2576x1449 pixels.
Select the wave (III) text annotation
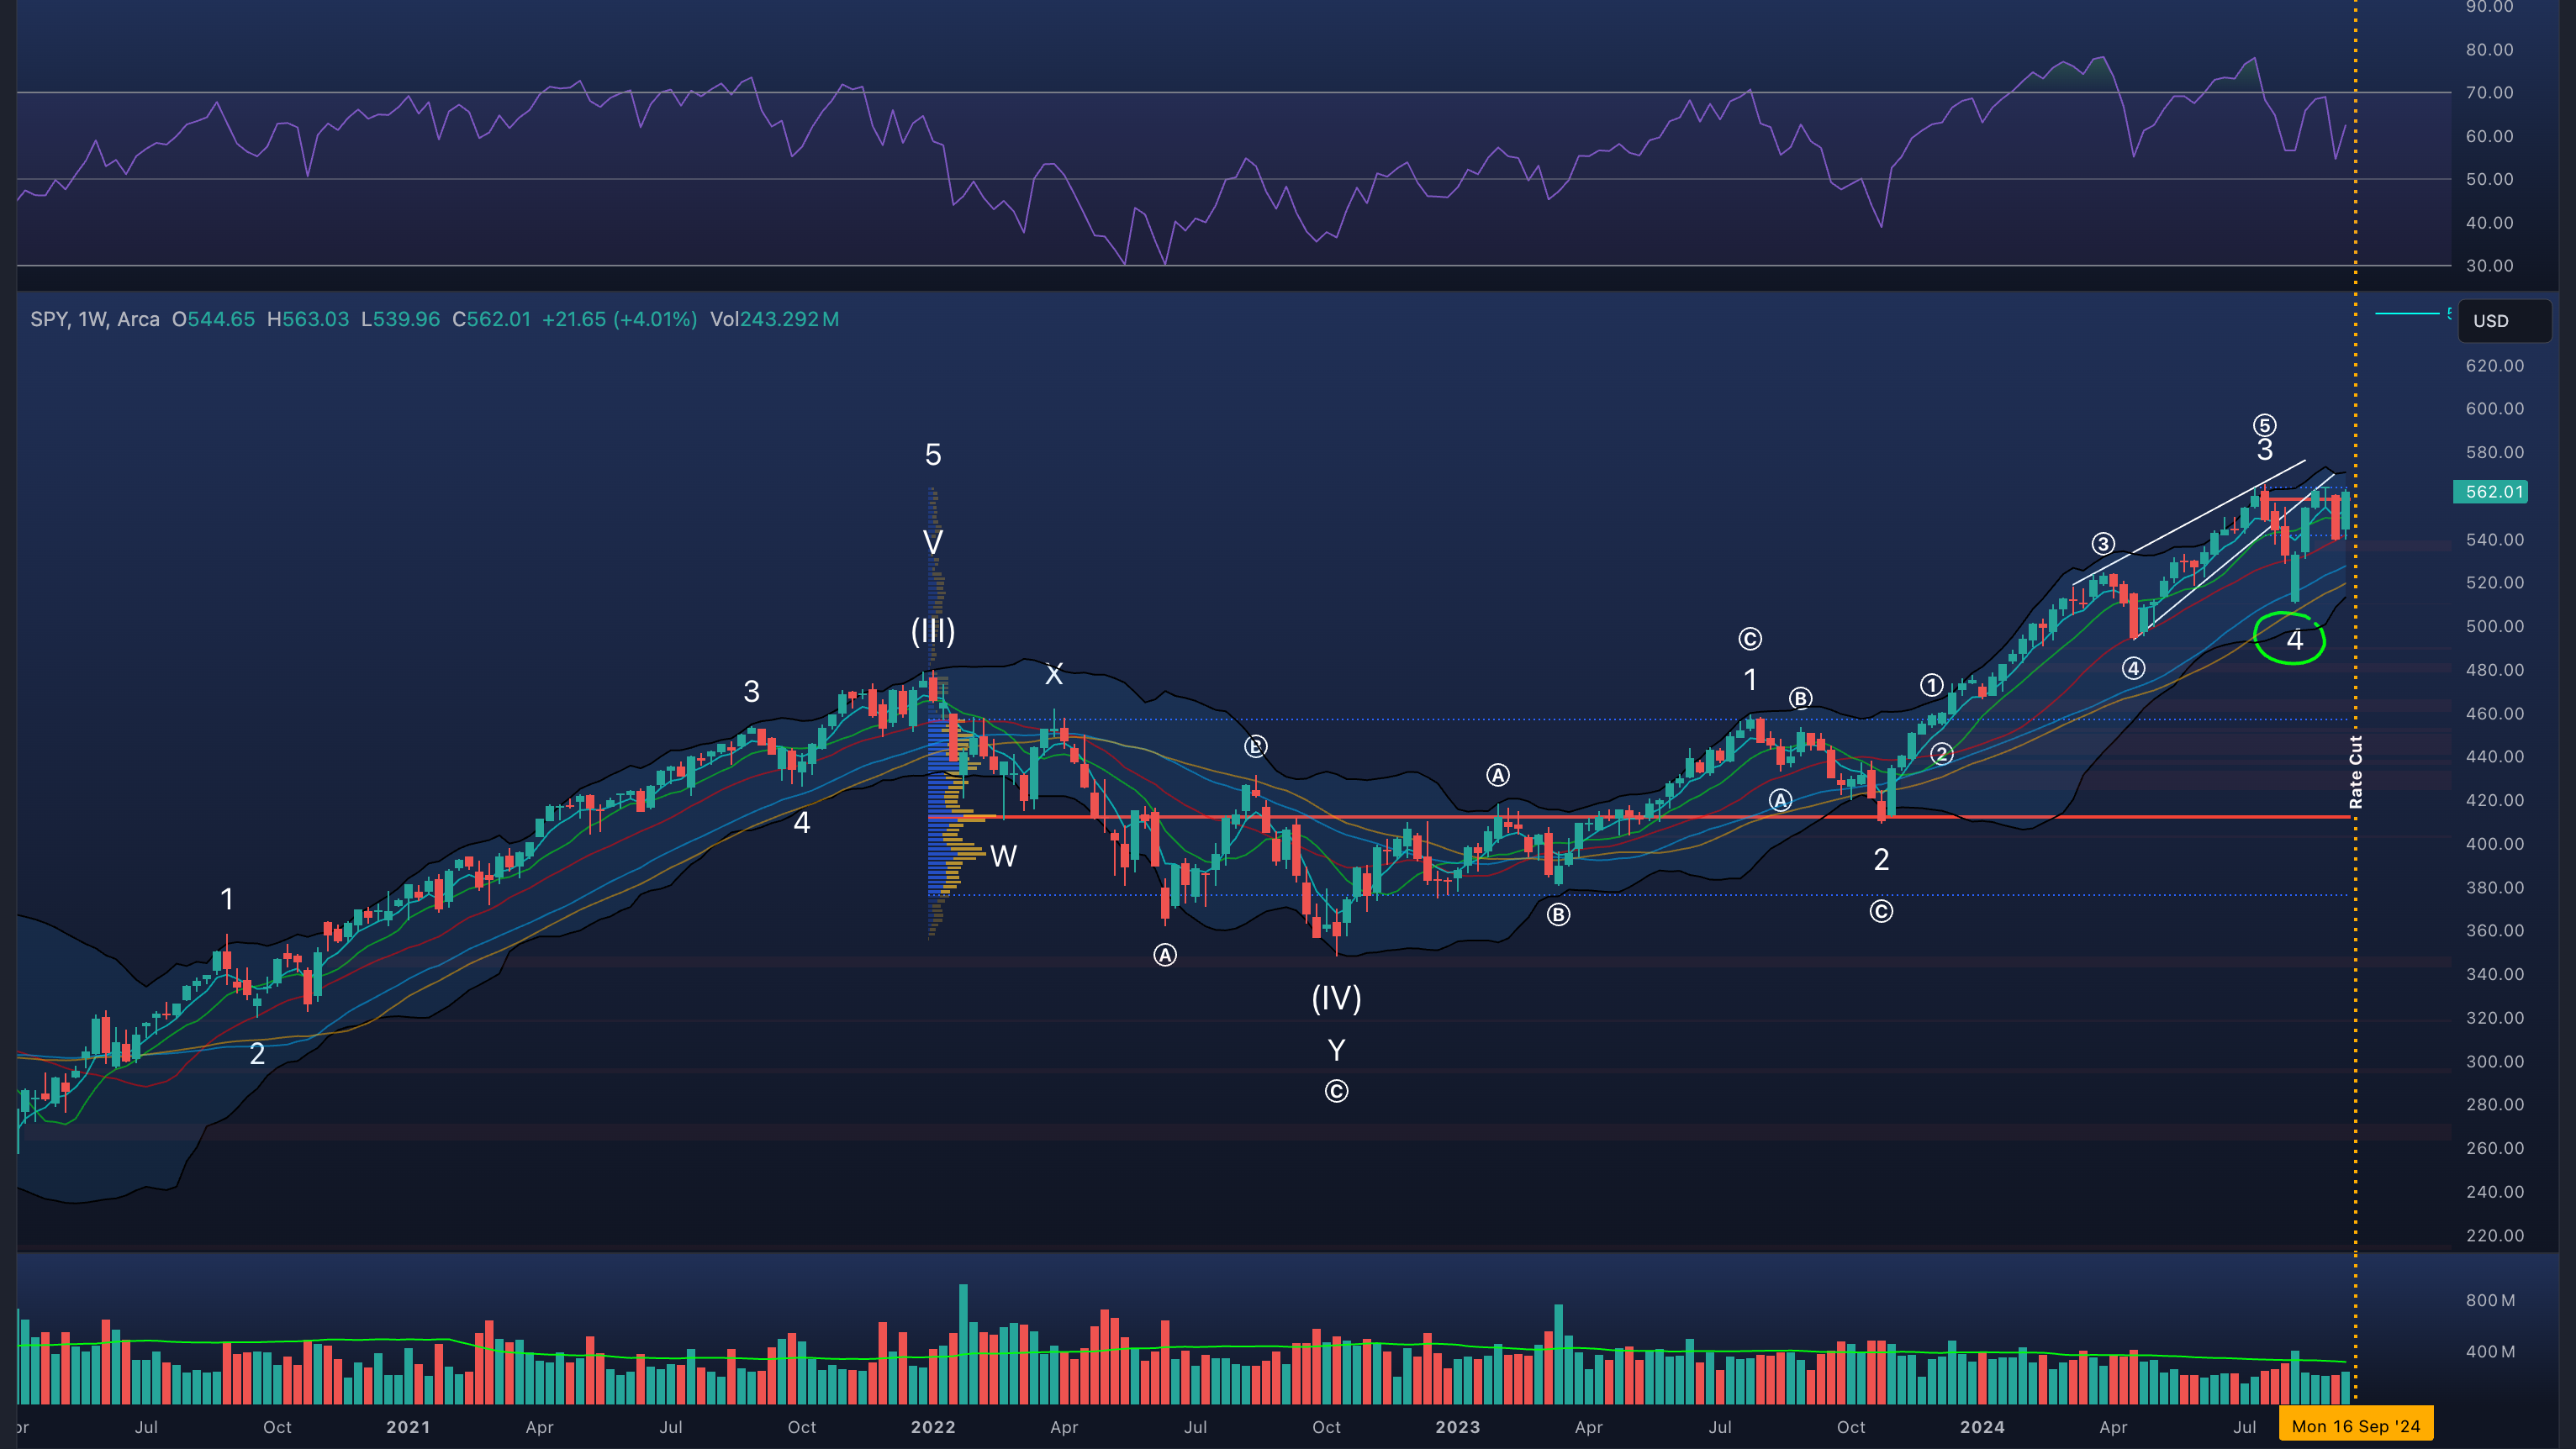(932, 632)
